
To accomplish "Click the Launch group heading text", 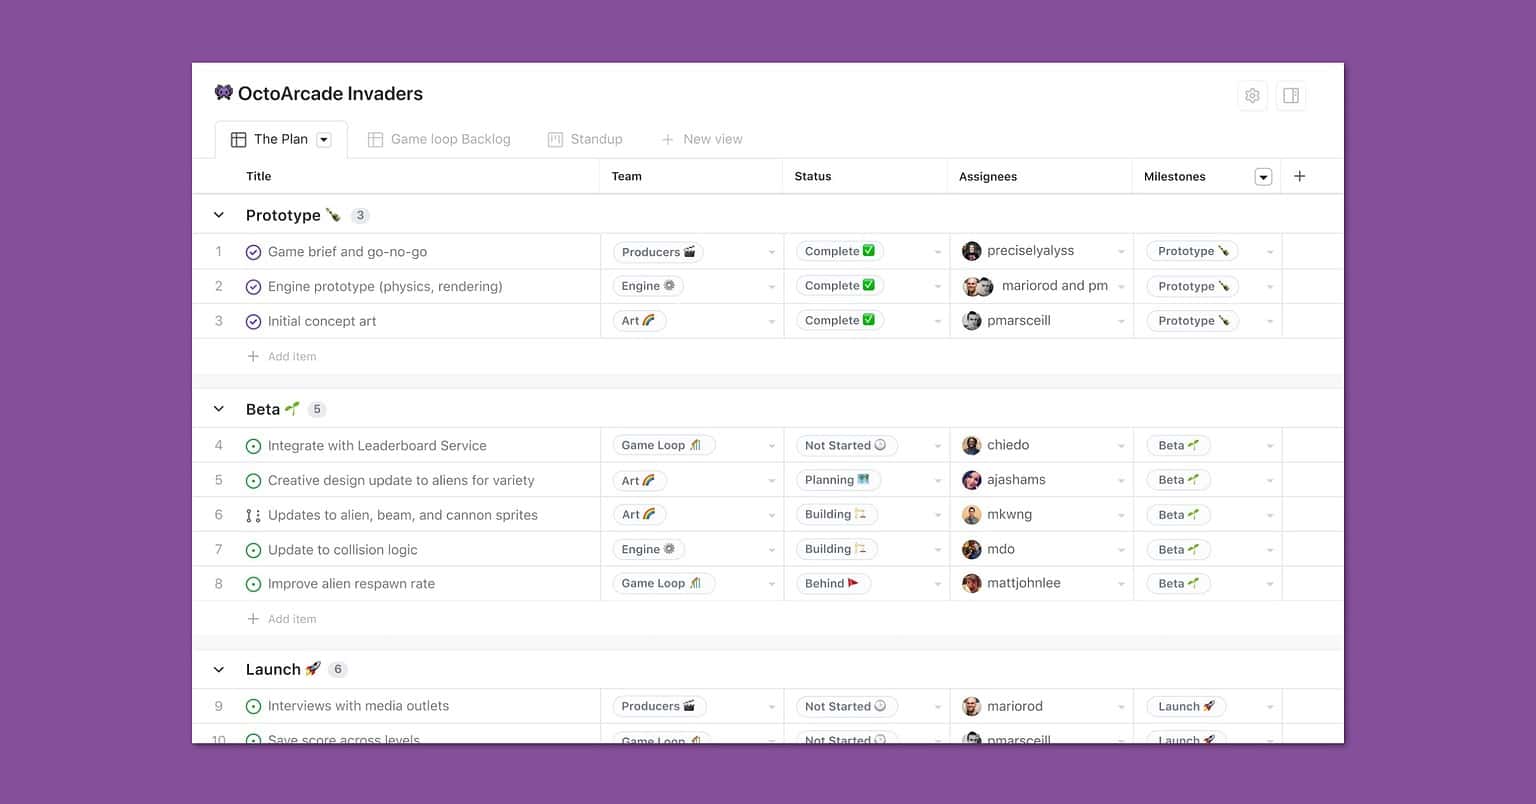I will pyautogui.click(x=273, y=669).
